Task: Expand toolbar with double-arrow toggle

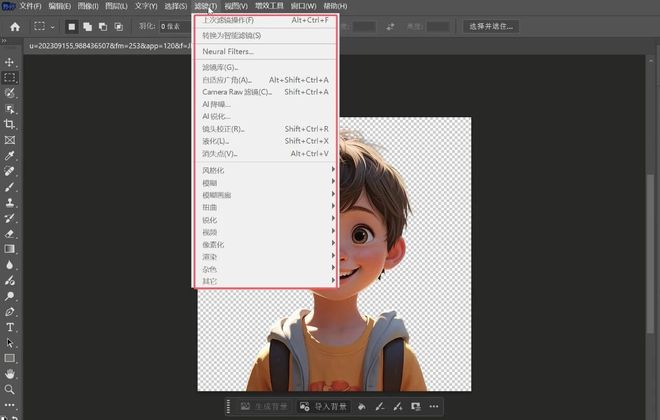Action: pos(4,41)
